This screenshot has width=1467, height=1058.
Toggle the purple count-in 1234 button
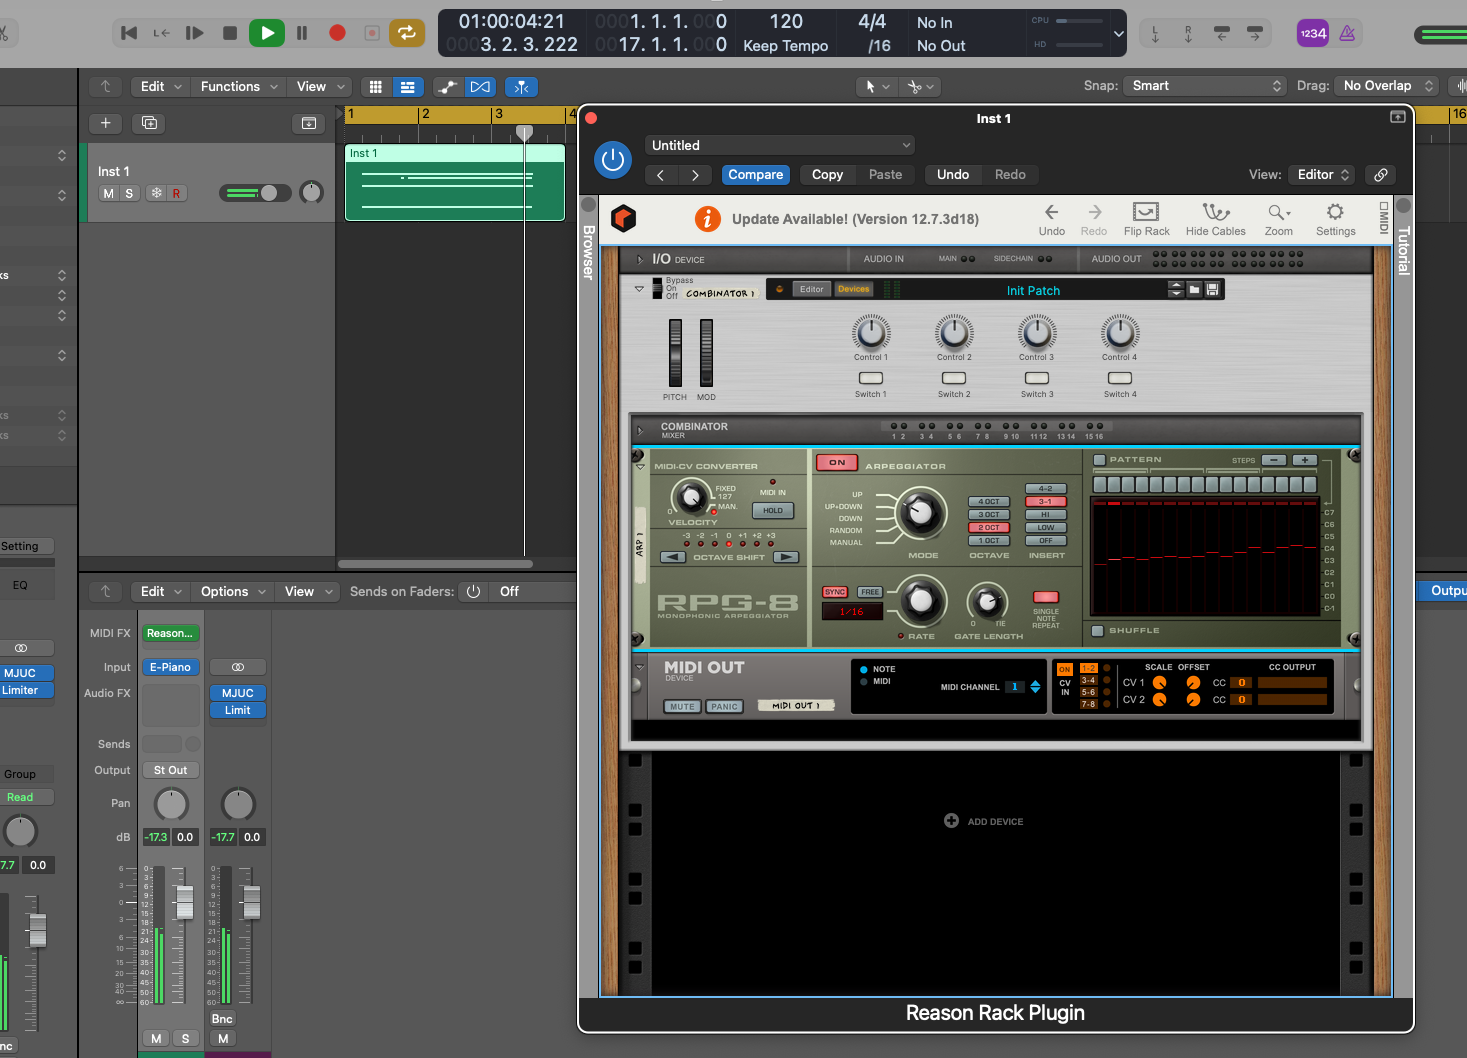(x=1312, y=33)
